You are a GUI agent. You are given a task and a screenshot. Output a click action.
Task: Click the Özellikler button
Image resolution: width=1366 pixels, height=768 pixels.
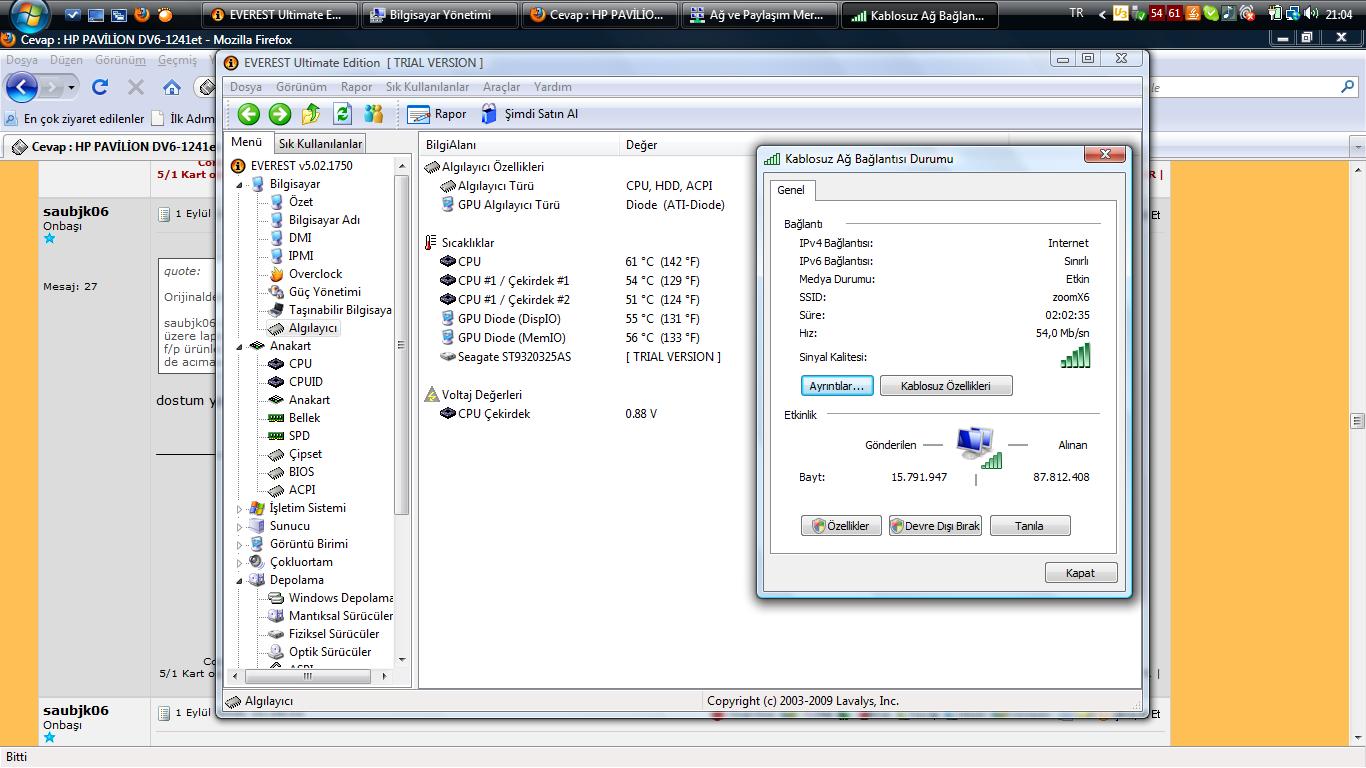point(841,526)
